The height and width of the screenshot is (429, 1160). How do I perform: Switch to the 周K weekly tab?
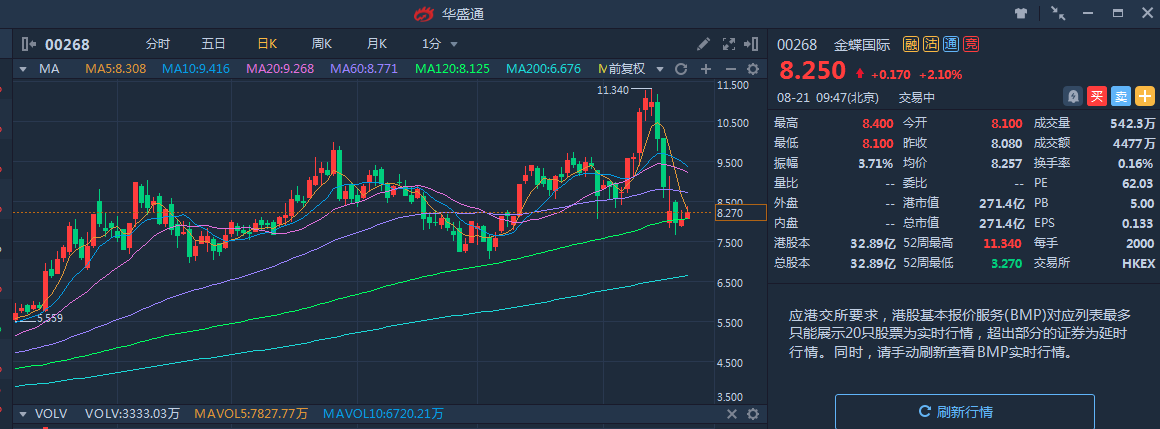(x=321, y=44)
